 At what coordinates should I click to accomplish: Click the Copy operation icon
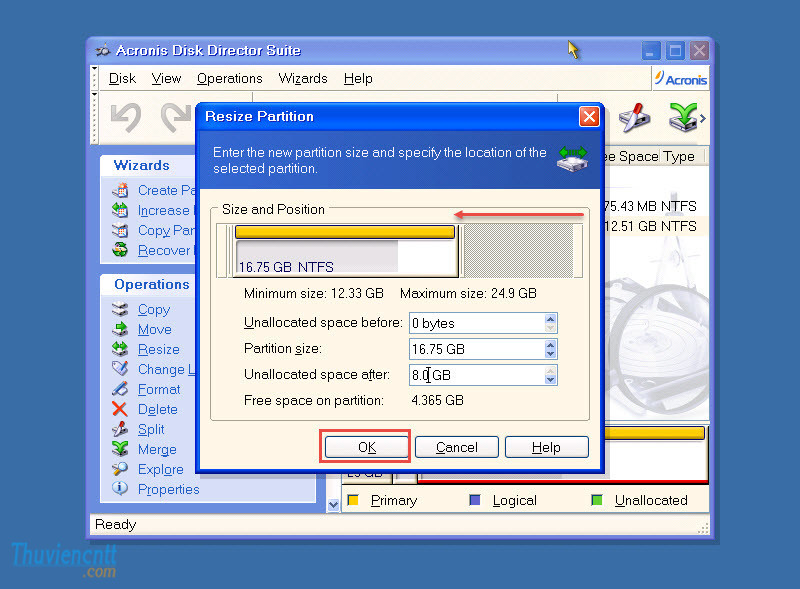pyautogui.click(x=120, y=309)
